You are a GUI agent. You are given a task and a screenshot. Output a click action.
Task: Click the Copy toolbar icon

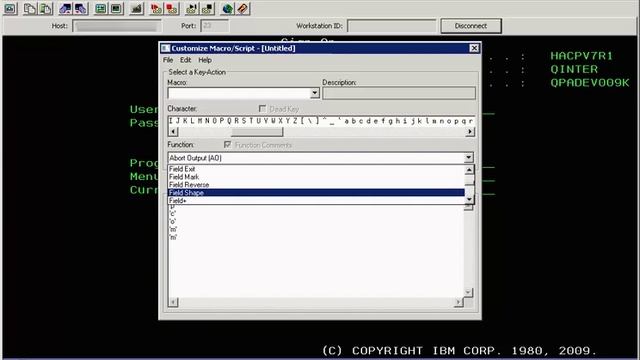[30, 9]
